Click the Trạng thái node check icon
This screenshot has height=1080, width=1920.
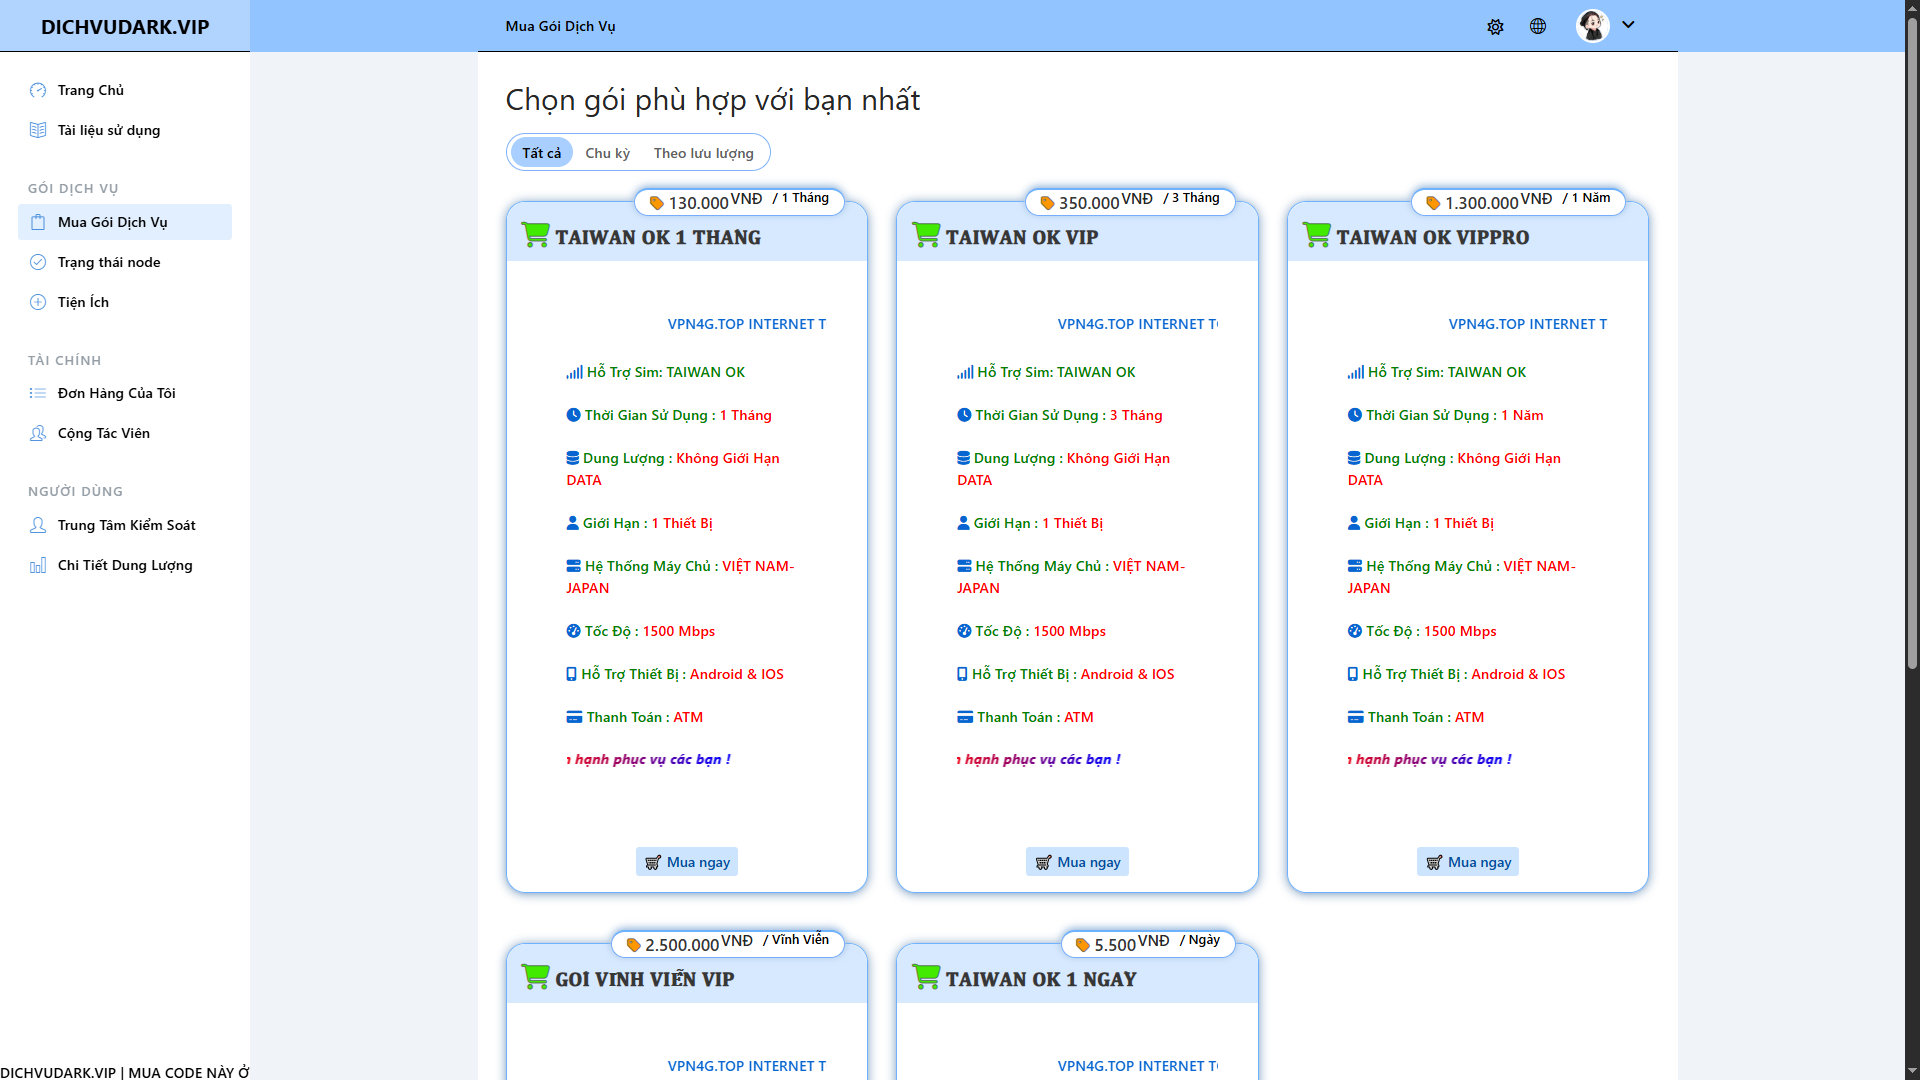38,262
